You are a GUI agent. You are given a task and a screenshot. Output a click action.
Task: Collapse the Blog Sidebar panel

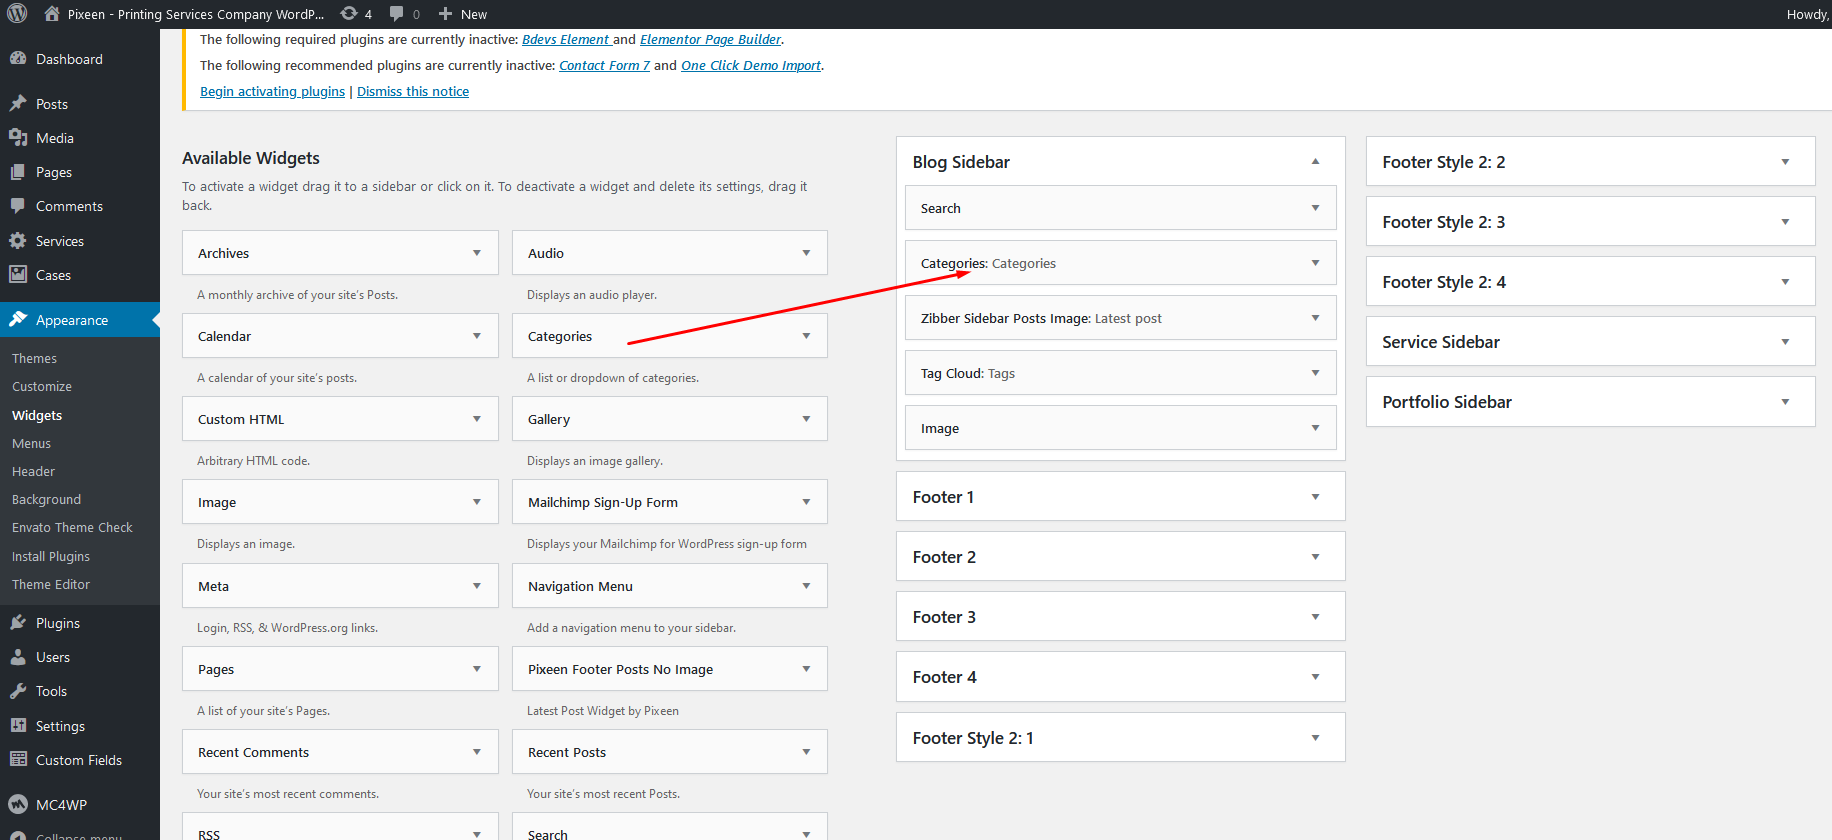pos(1315,162)
